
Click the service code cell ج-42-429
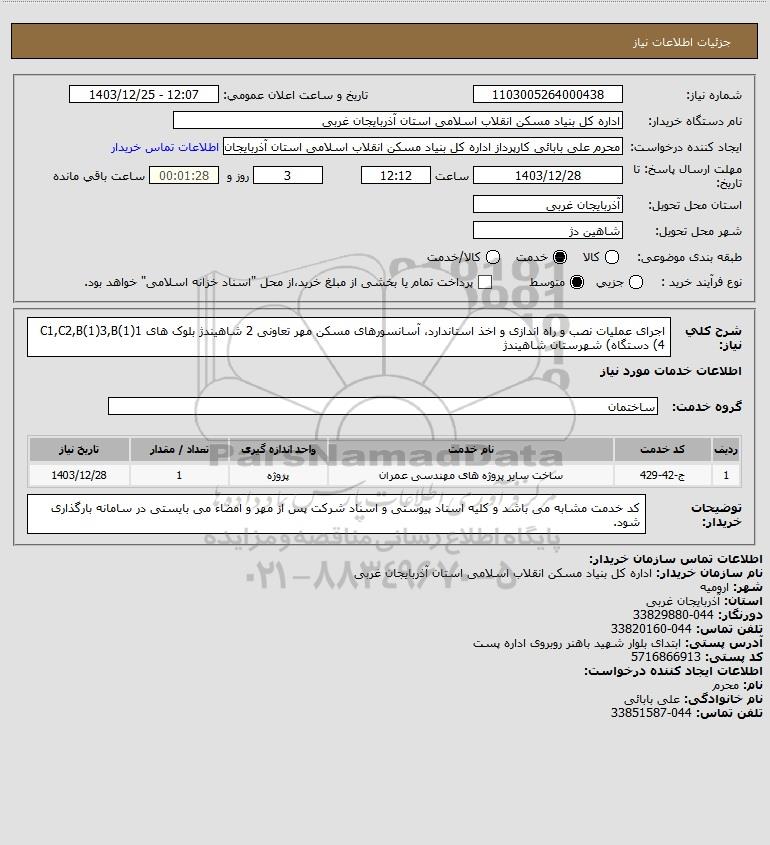pos(662,475)
